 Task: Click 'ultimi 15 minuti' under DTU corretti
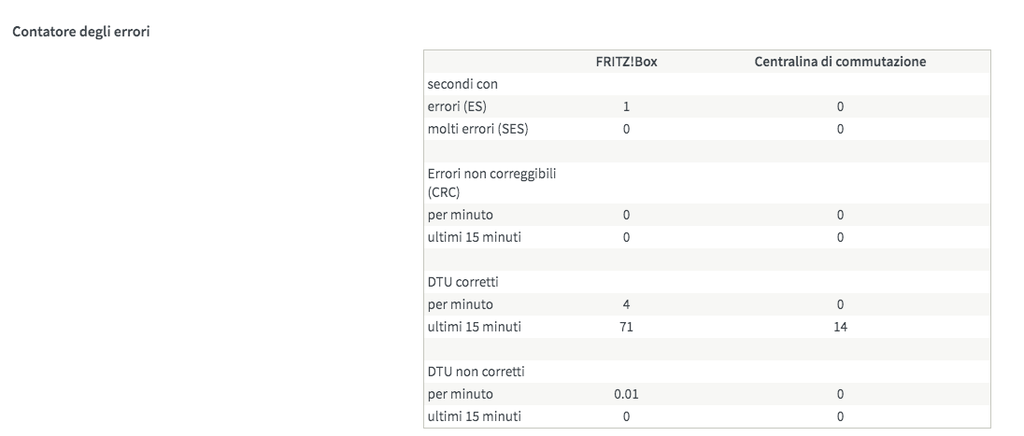(474, 327)
